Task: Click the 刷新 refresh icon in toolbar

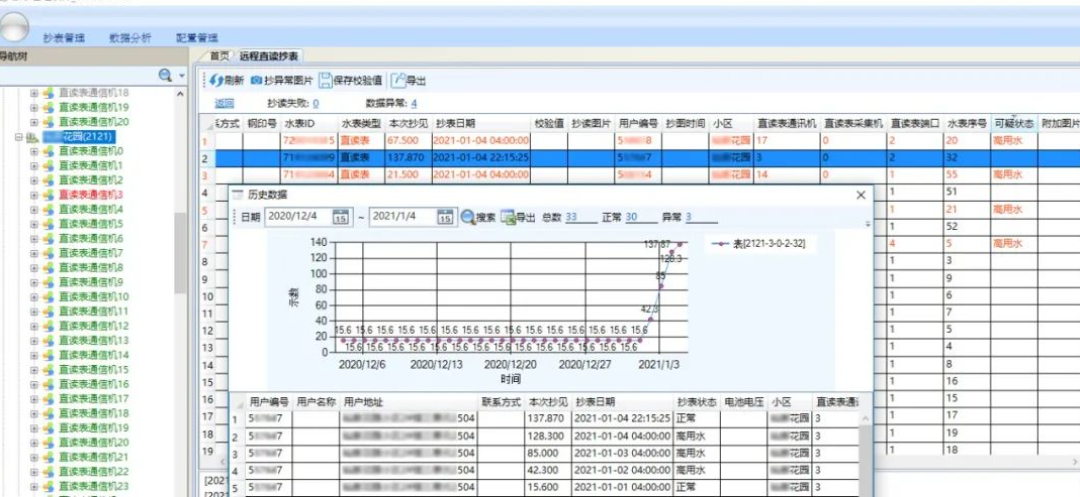Action: click(x=215, y=80)
